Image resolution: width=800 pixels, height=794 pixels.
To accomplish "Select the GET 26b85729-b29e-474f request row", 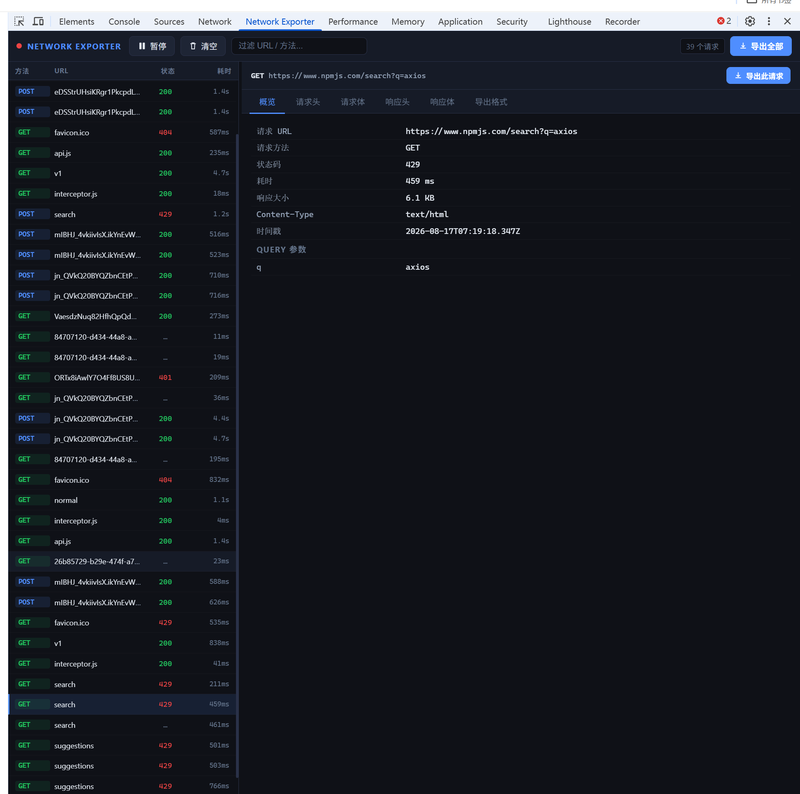I will [122, 561].
